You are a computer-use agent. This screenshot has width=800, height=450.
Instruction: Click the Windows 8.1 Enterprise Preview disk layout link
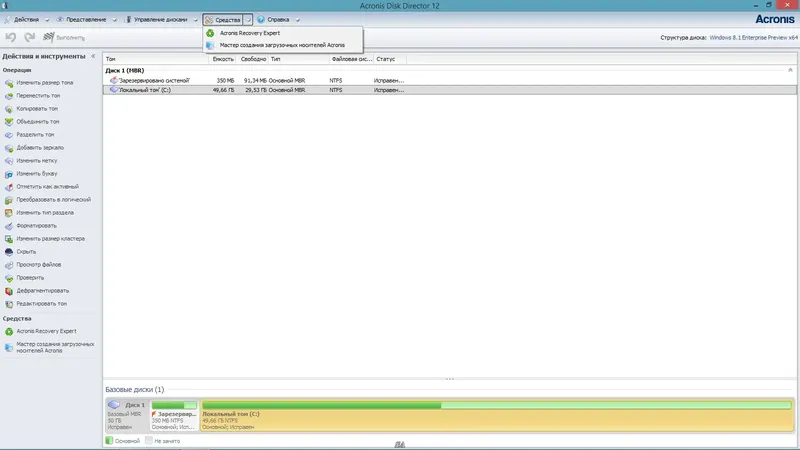point(753,38)
